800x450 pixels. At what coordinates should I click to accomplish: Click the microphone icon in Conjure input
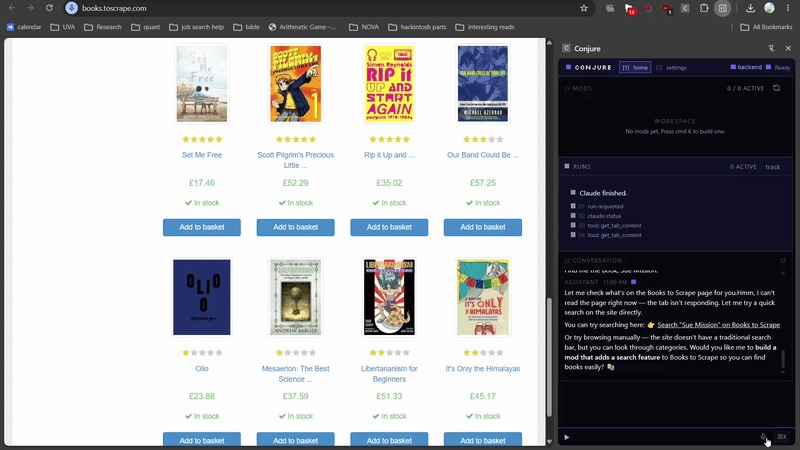763,437
